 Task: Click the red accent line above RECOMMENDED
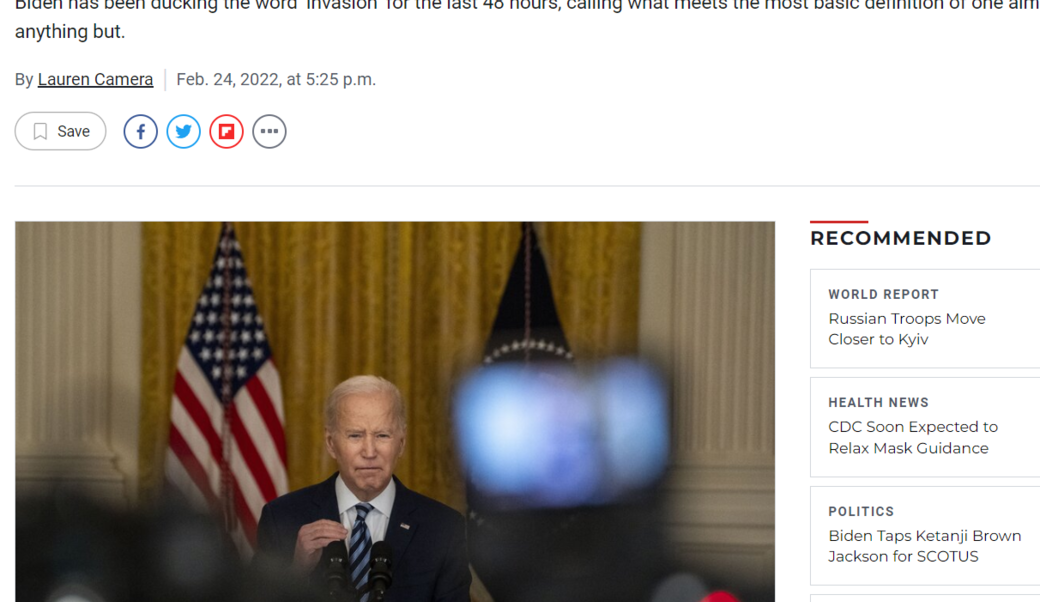click(x=839, y=221)
